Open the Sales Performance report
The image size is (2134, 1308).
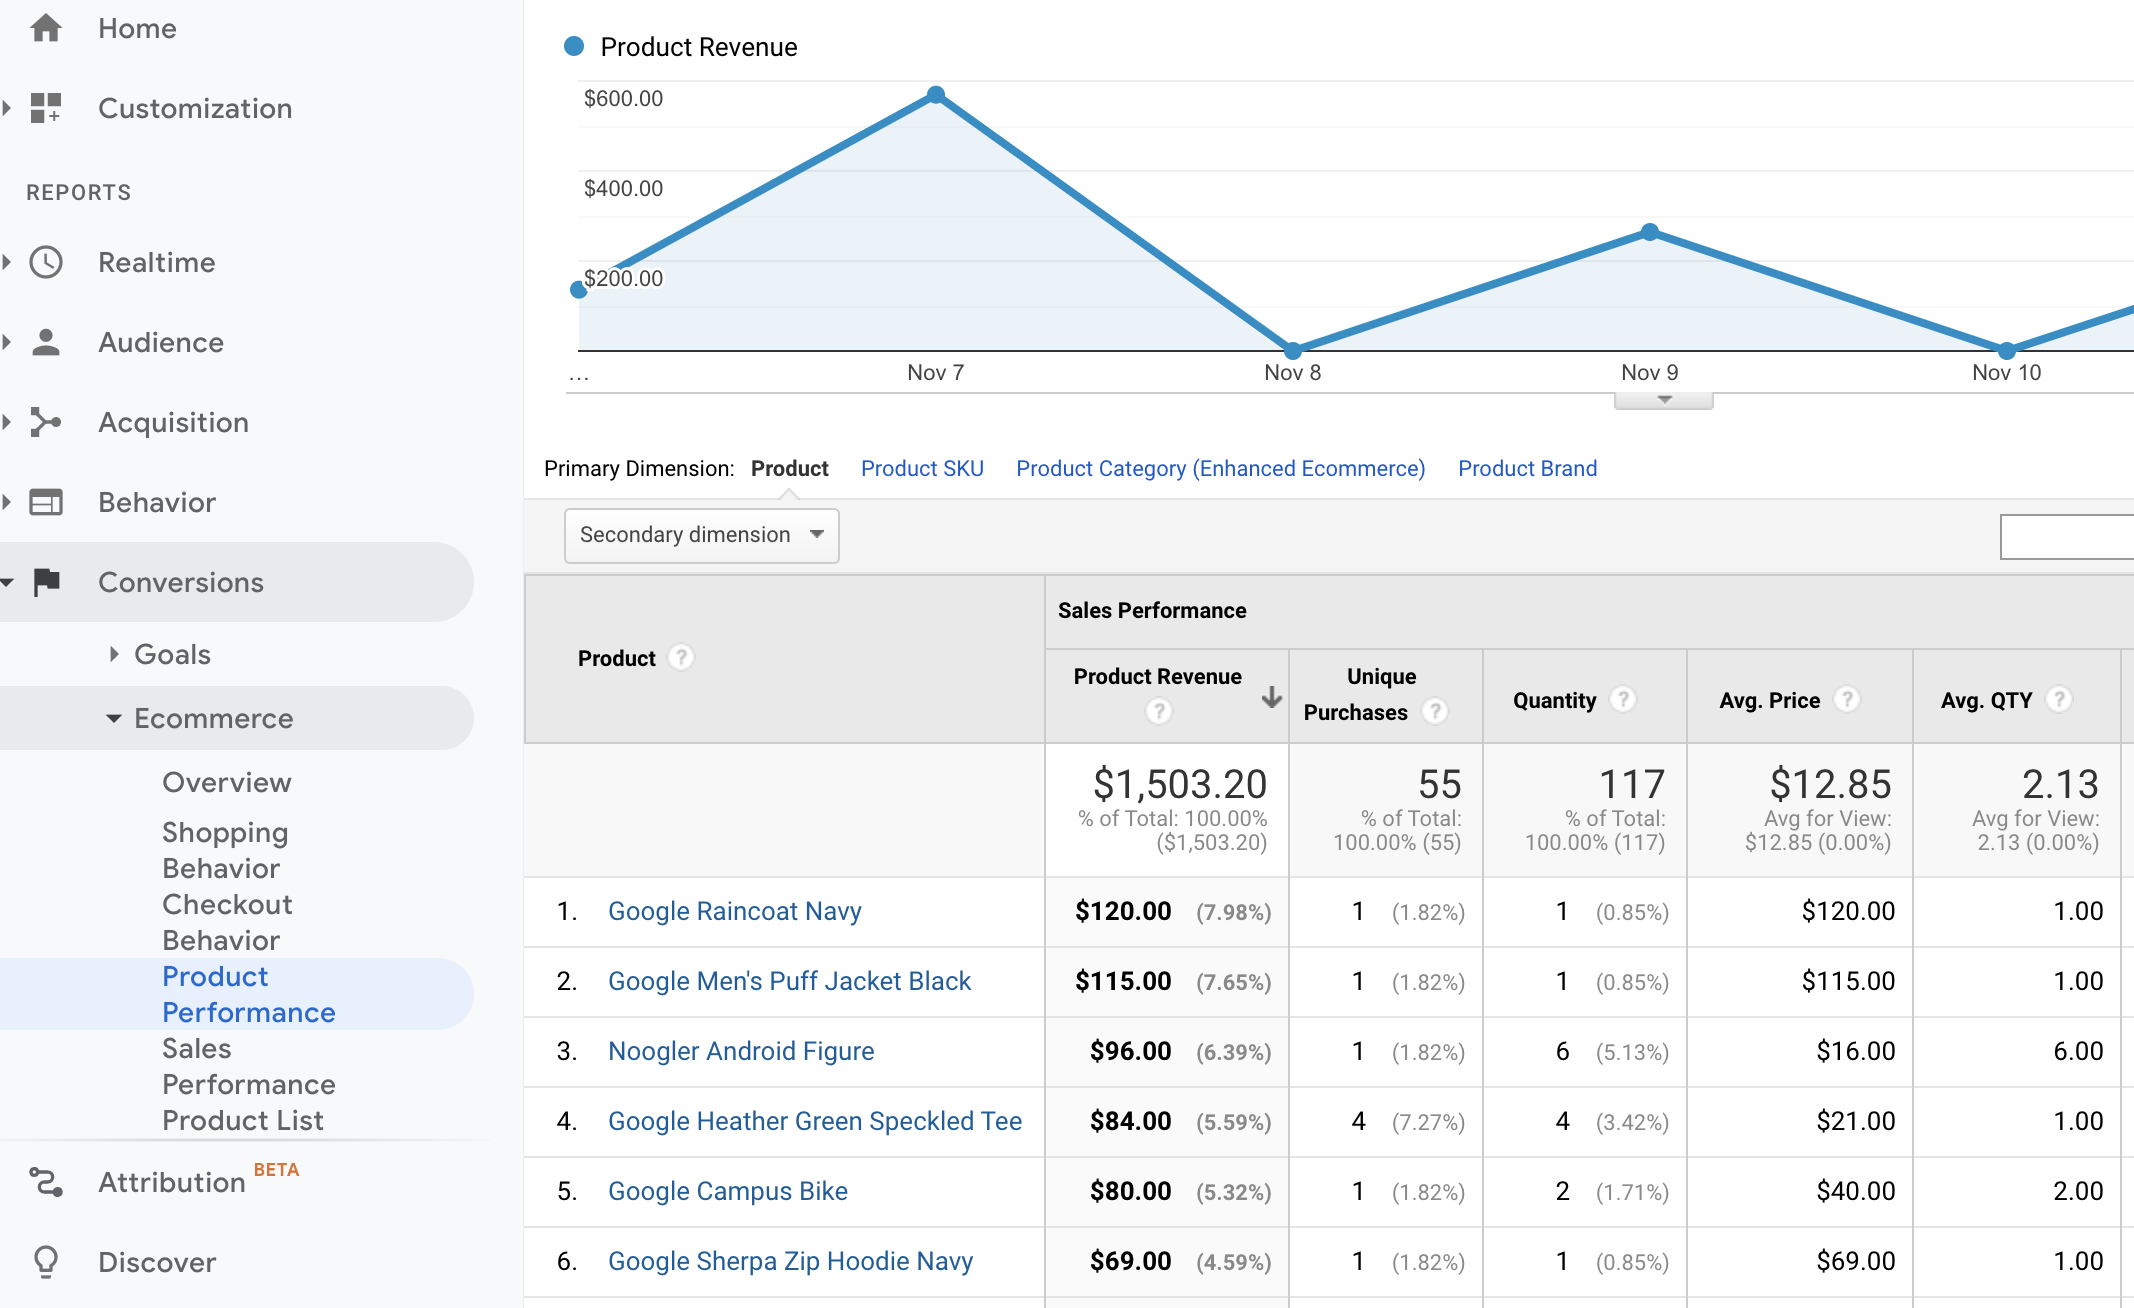point(249,1066)
